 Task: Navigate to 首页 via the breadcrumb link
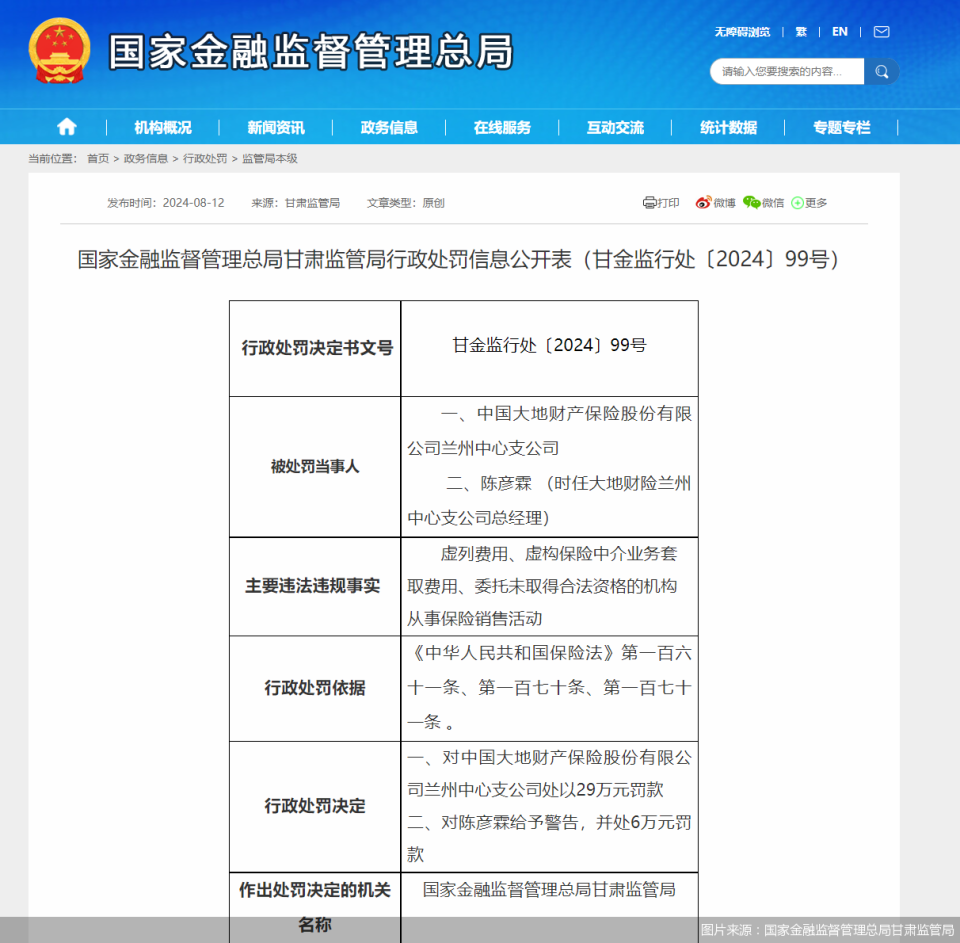click(99, 159)
